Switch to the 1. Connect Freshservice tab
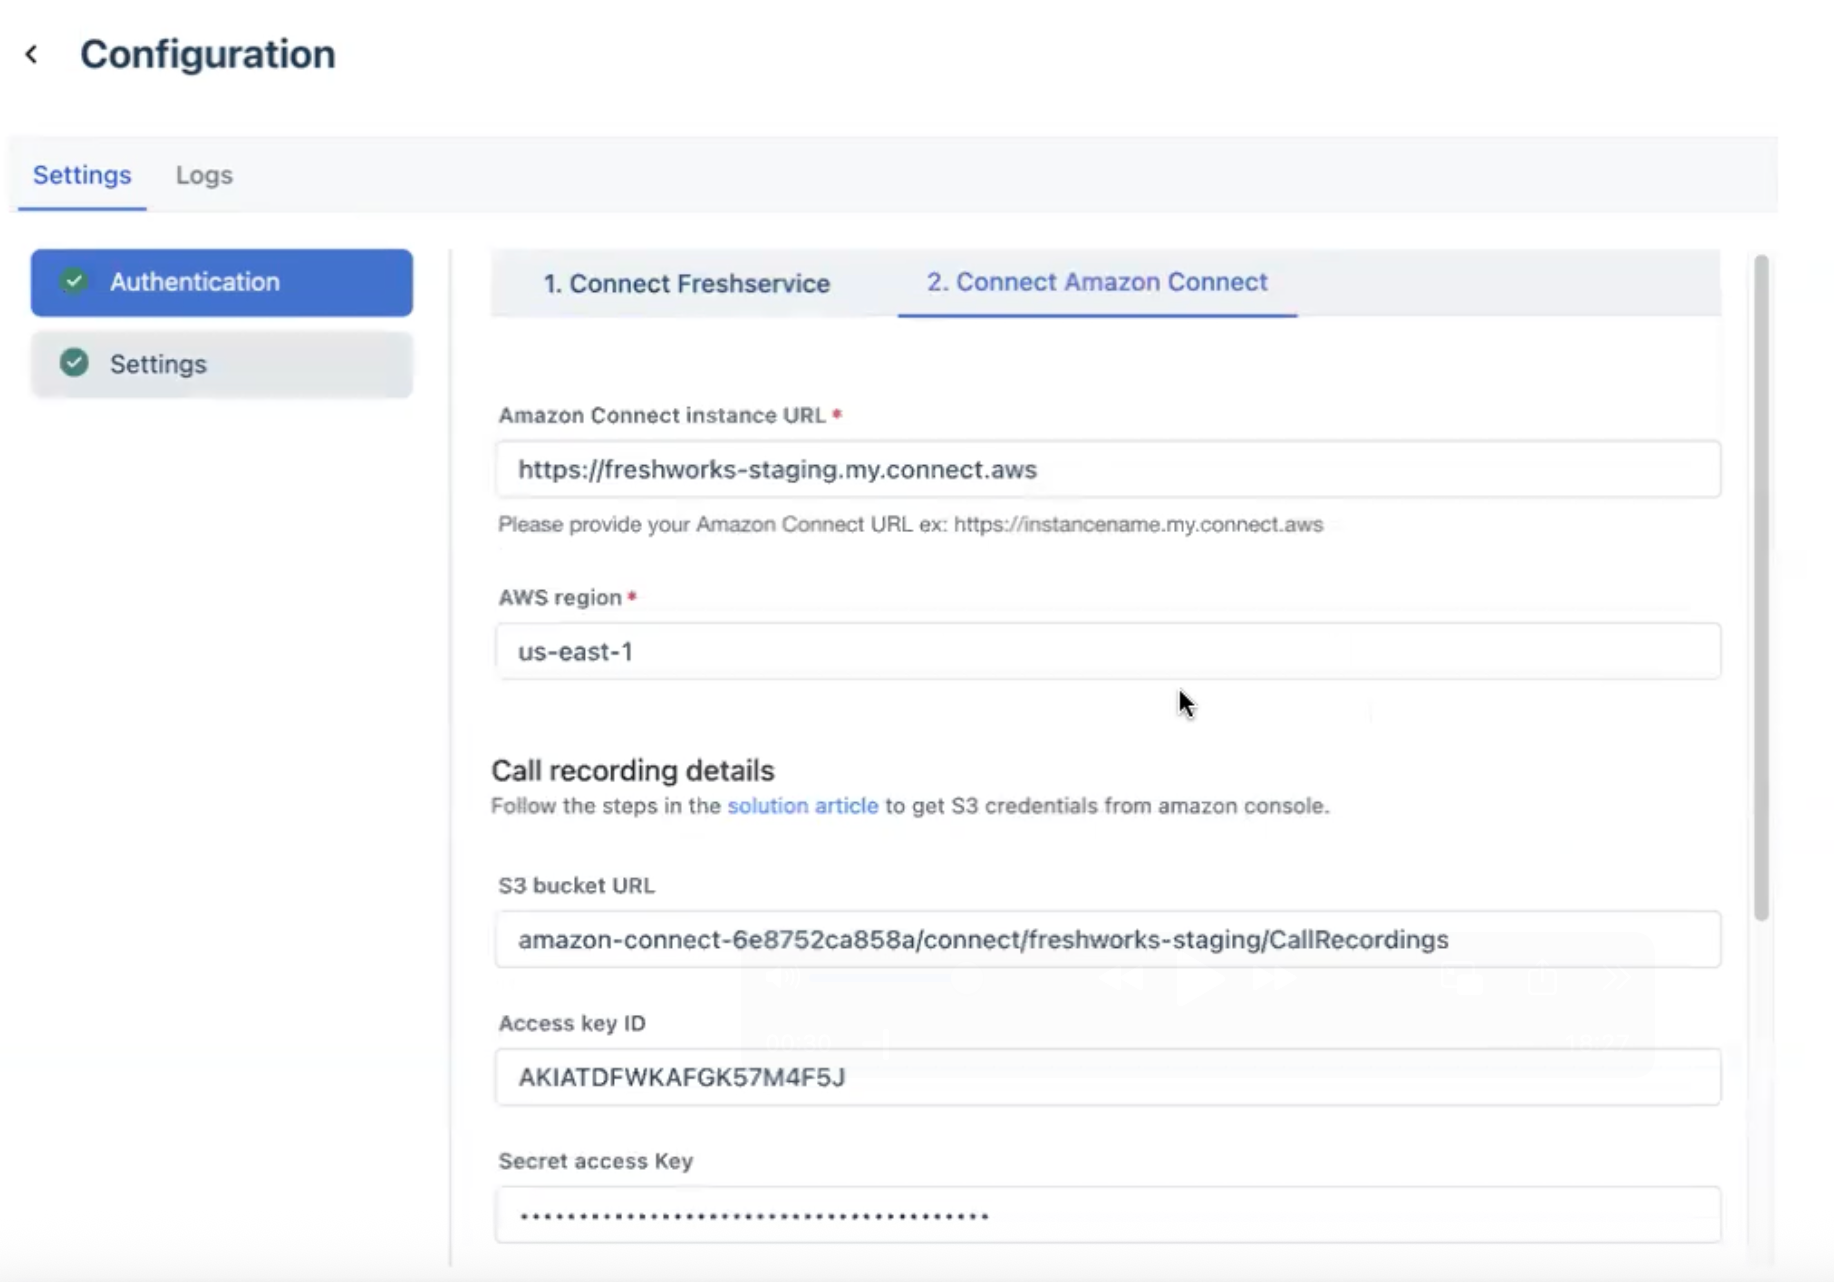The width and height of the screenshot is (1834, 1282). [x=686, y=284]
